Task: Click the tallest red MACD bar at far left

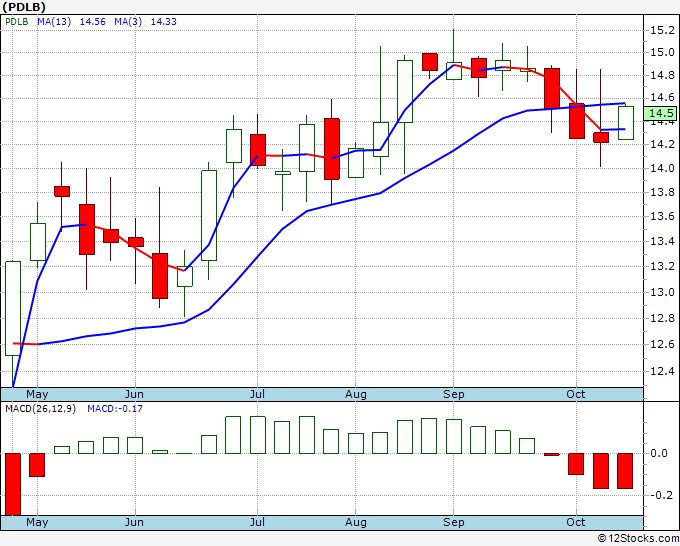Action: coord(13,484)
